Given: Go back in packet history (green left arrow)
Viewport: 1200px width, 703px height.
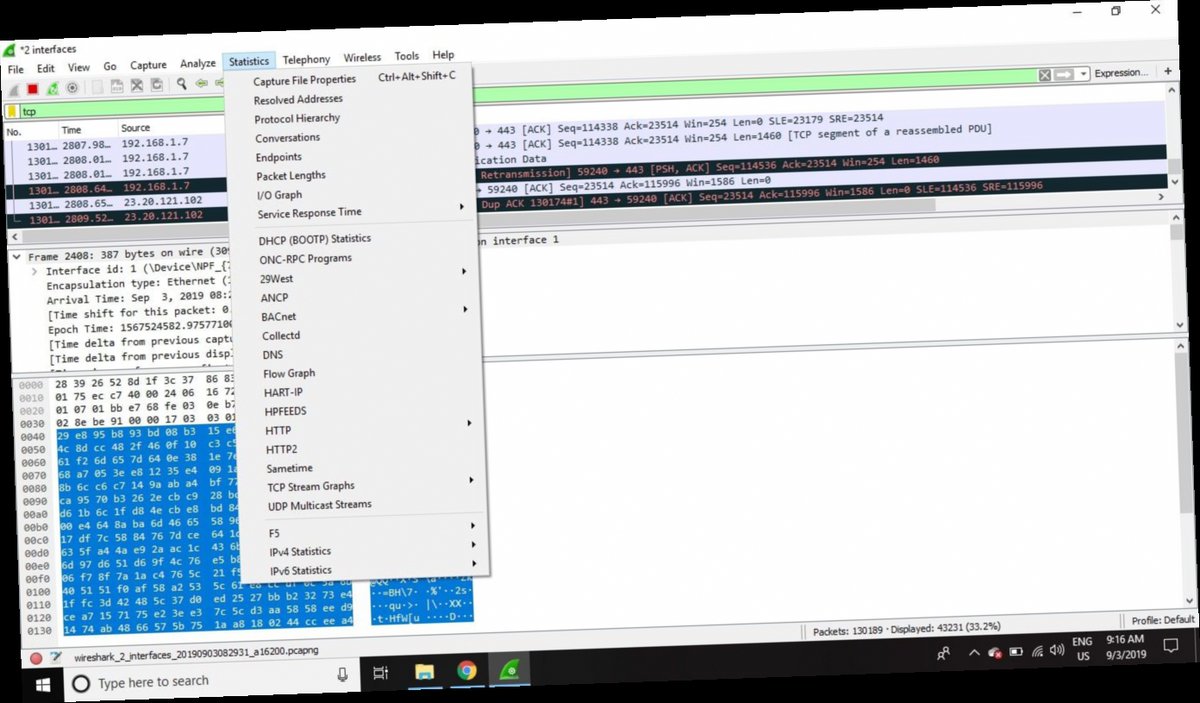Looking at the screenshot, I should pyautogui.click(x=201, y=83).
